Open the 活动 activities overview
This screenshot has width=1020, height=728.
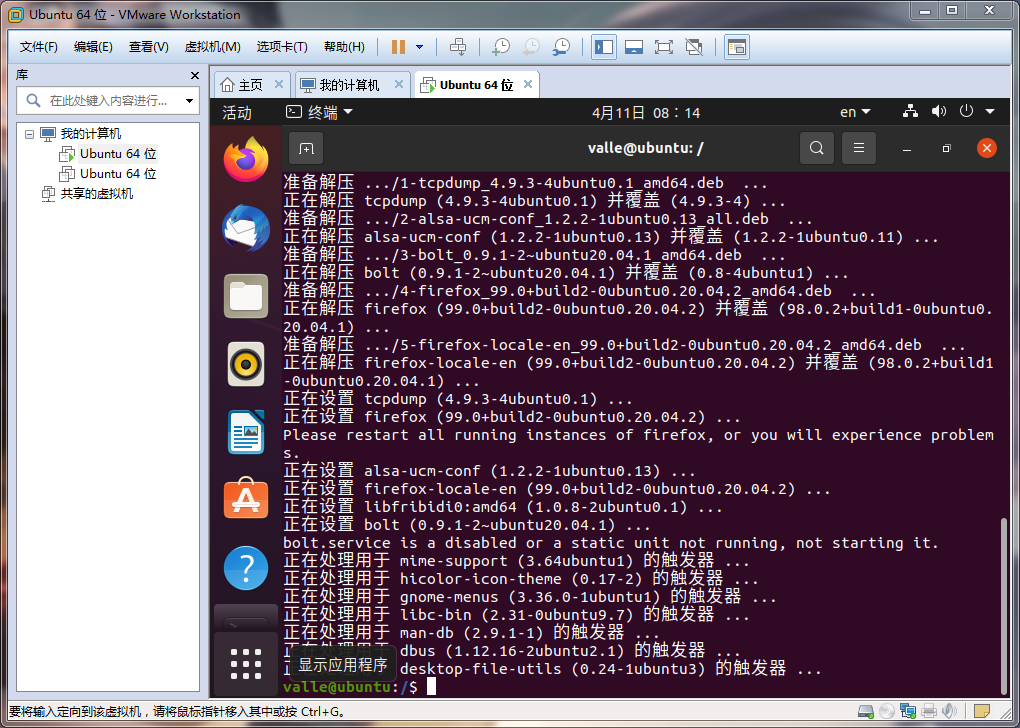click(237, 113)
